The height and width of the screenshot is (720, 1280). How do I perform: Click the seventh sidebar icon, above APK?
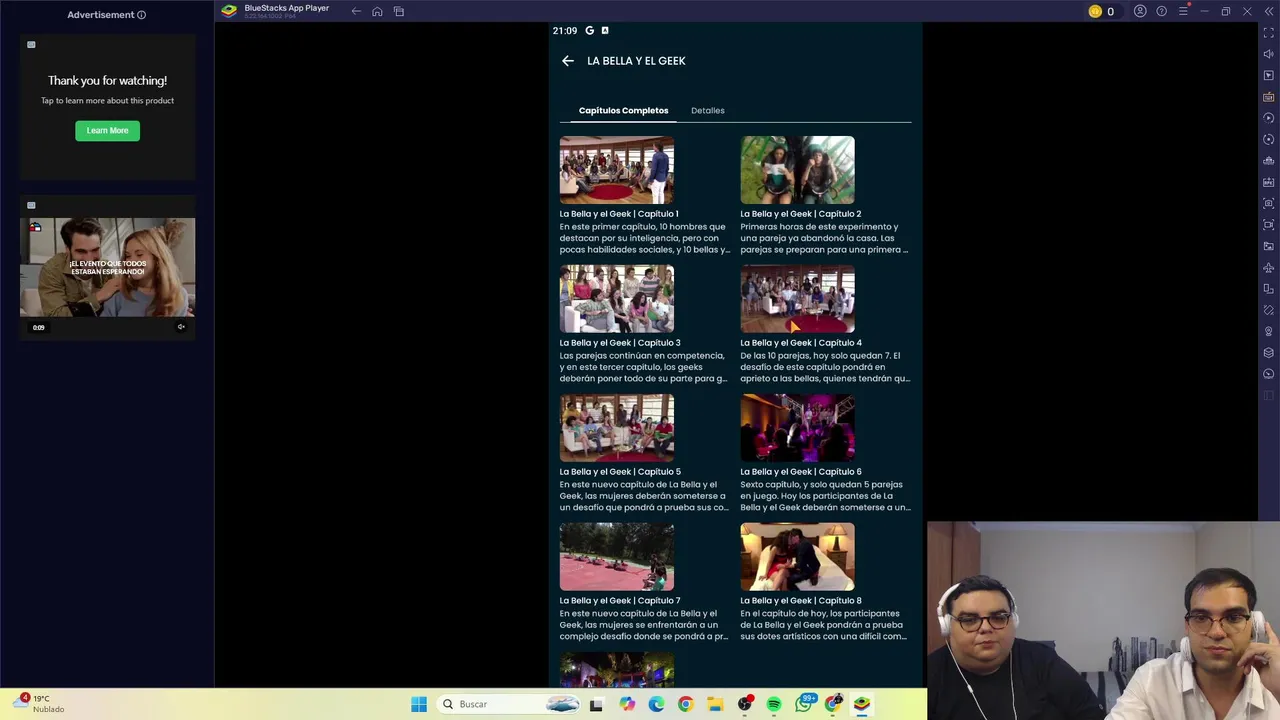(1269, 161)
